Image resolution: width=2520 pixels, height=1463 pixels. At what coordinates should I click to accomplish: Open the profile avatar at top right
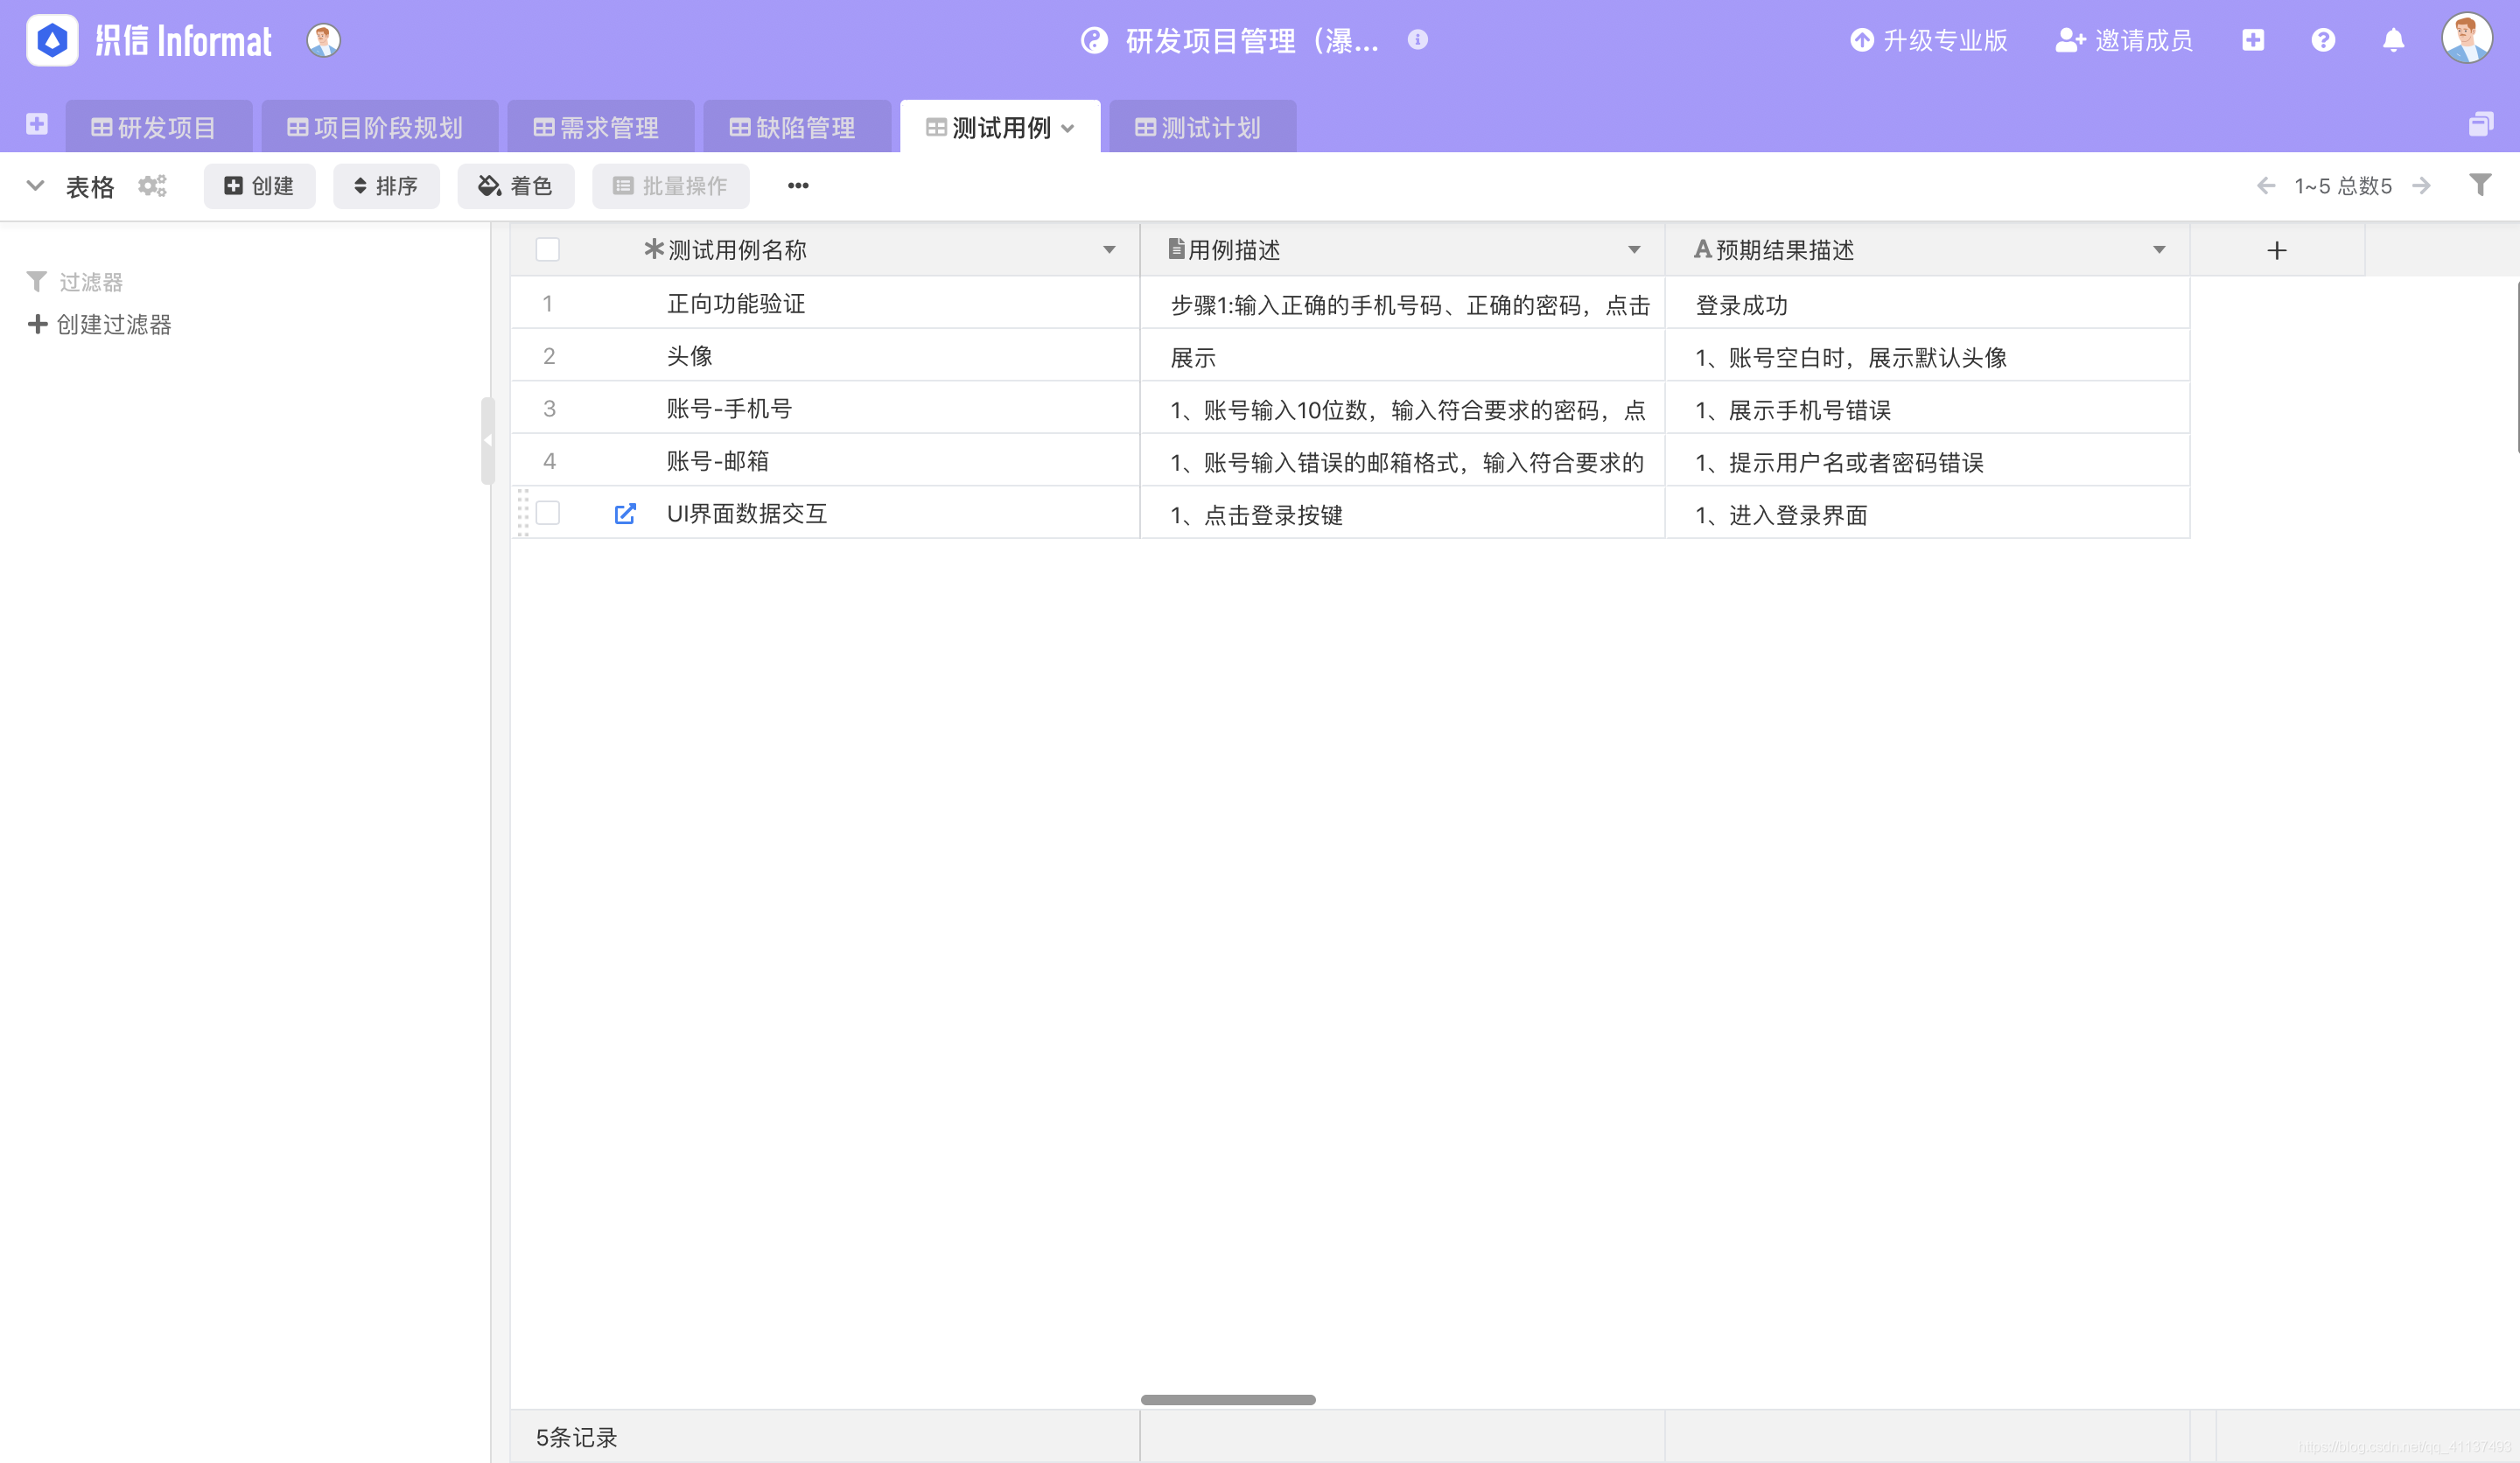click(x=2467, y=39)
